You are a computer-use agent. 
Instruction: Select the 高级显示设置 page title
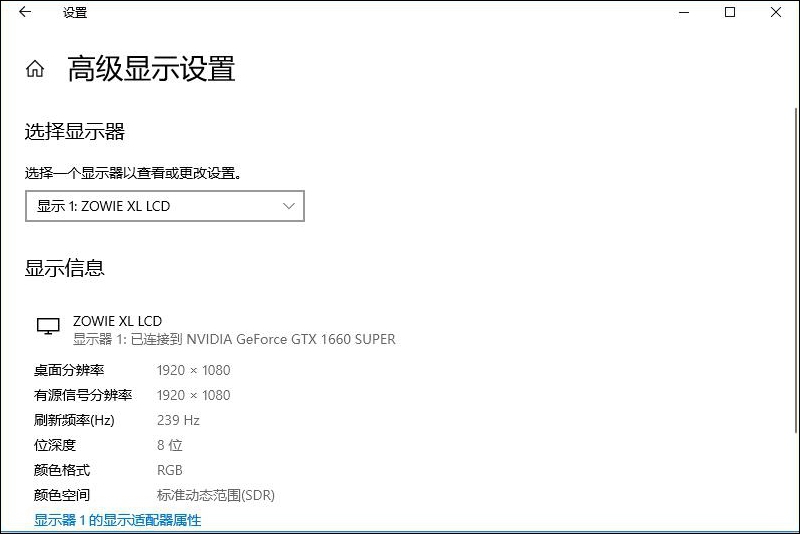pos(151,68)
